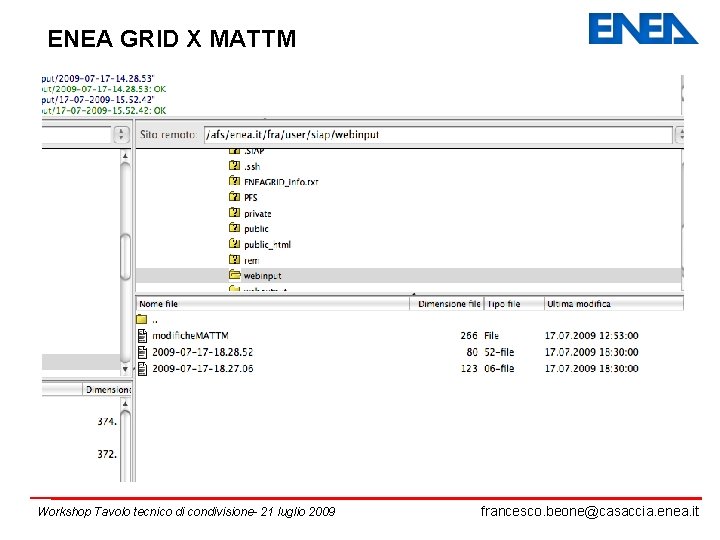Click local size value 374.

point(107,421)
